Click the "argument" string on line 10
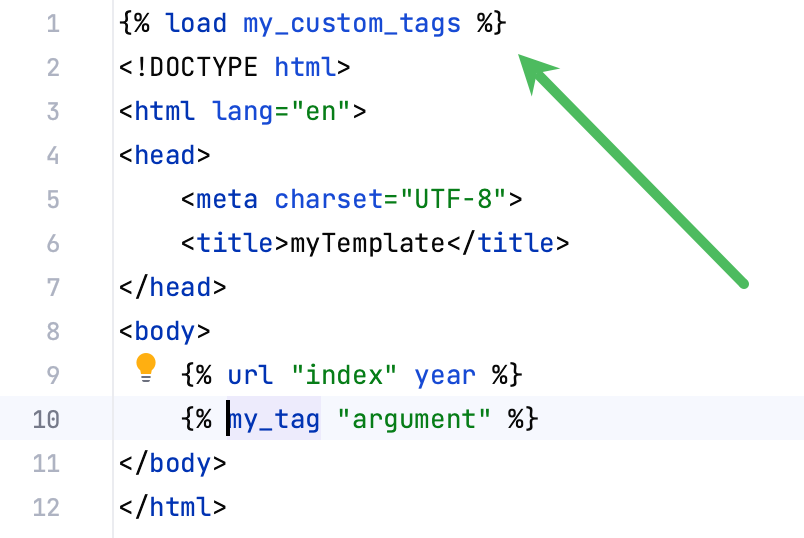The width and height of the screenshot is (804, 538). tap(414, 419)
